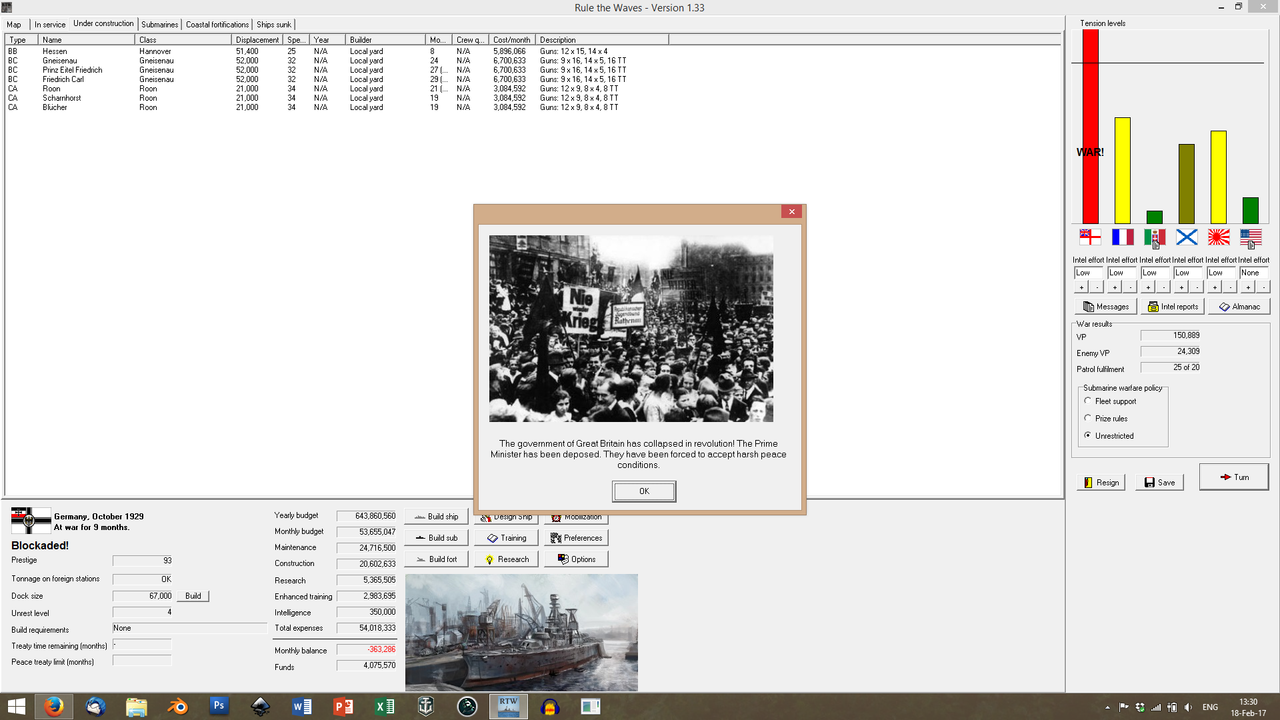The width and height of the screenshot is (1280, 720).
Task: Open Messages via its icon button
Action: [1104, 306]
